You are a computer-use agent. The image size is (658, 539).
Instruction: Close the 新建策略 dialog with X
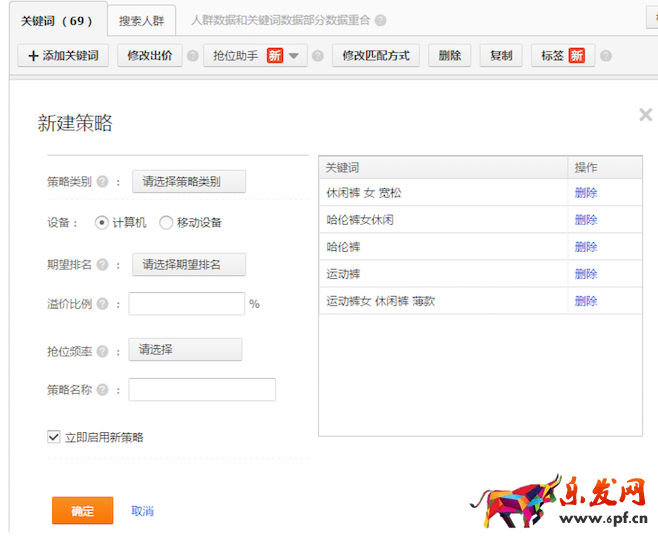tap(645, 115)
